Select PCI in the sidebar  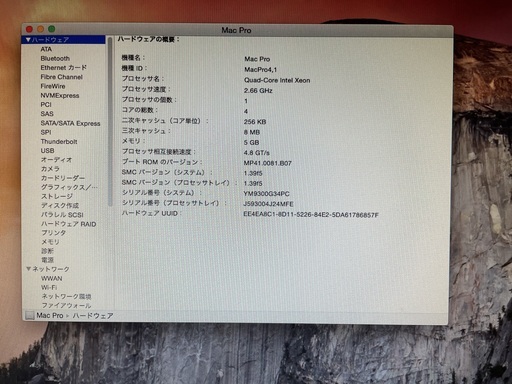pos(46,105)
